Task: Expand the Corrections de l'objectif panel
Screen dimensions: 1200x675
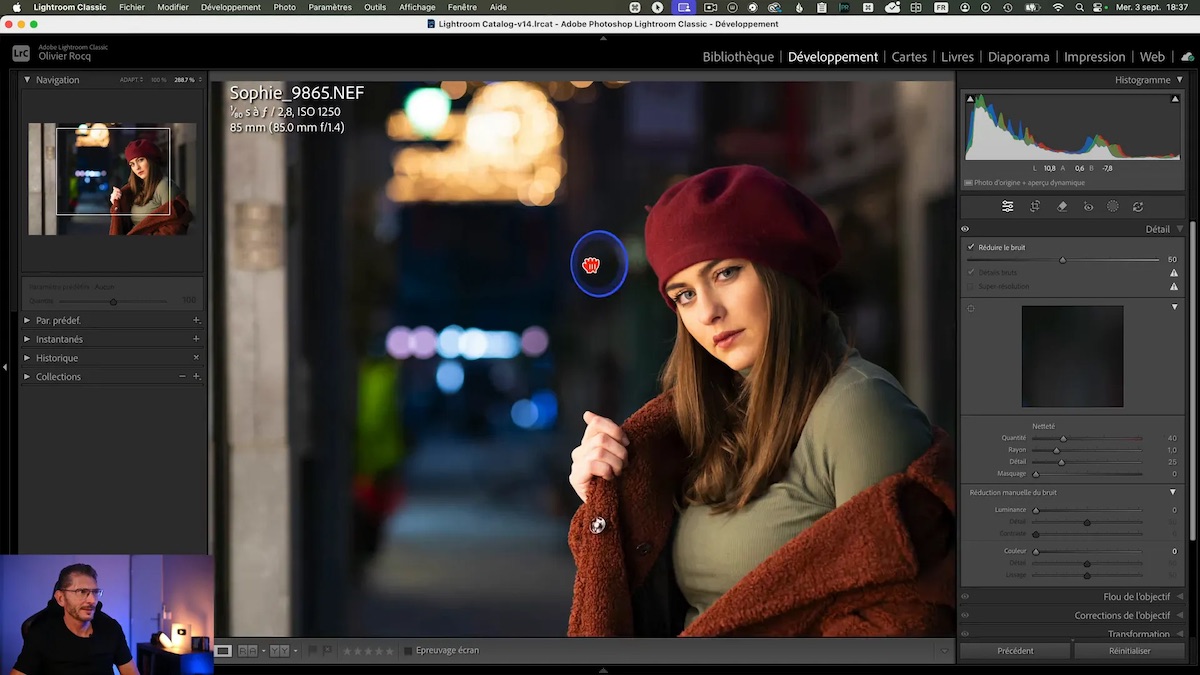Action: point(1180,616)
